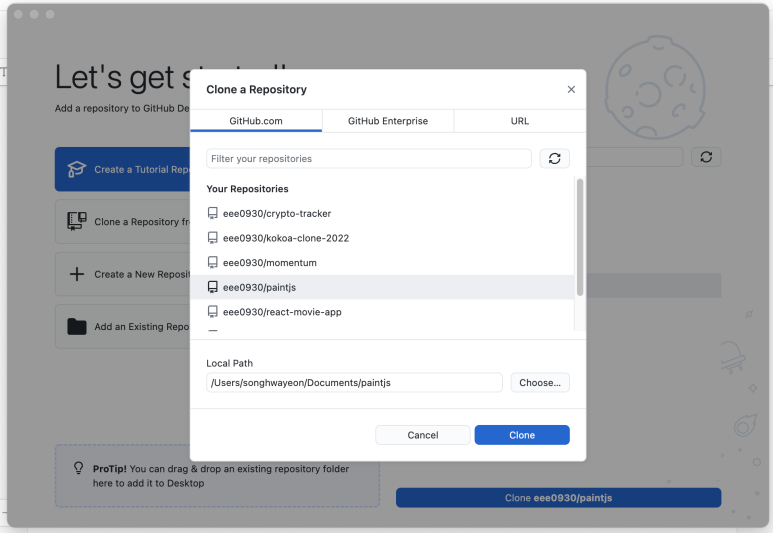Select eee0930/kokoa-clone-2022 repository
Image resolution: width=773 pixels, height=533 pixels.
[382, 238]
